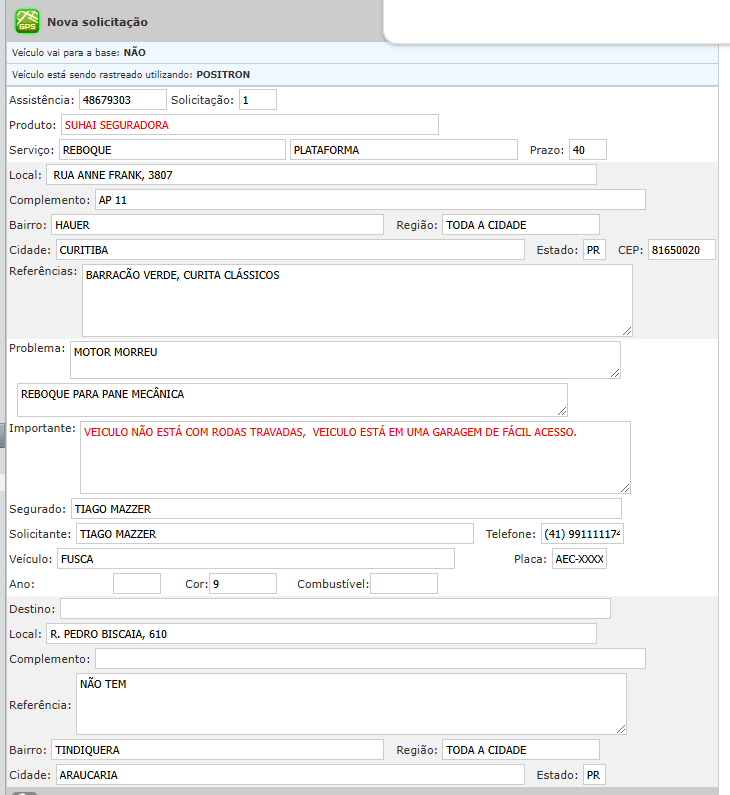Click inside the Referências text area
This screenshot has height=795, width=730.
click(x=356, y=300)
